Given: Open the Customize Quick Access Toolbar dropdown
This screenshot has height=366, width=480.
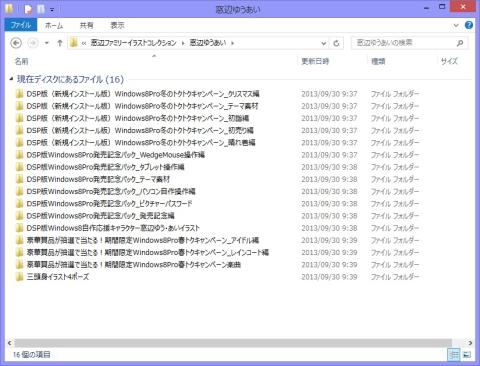Looking at the screenshot, I should click(x=52, y=10).
